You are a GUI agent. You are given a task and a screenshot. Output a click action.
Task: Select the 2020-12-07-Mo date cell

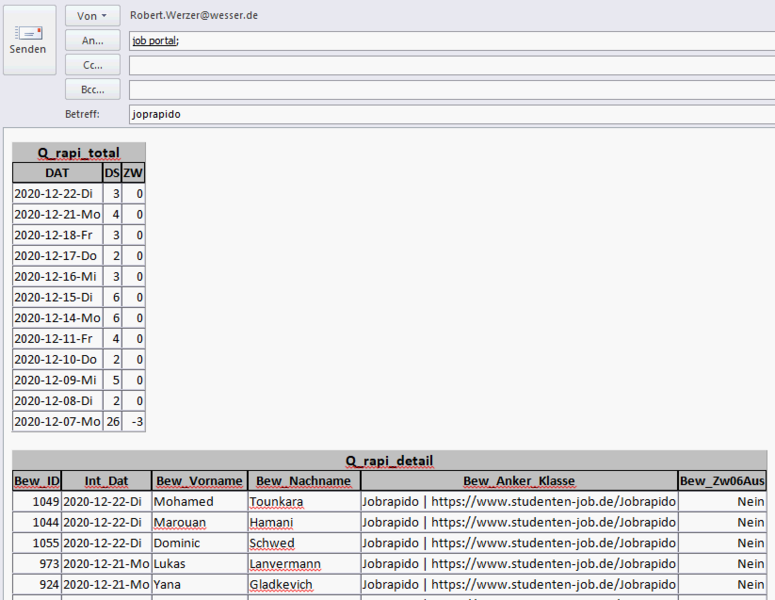click(57, 422)
